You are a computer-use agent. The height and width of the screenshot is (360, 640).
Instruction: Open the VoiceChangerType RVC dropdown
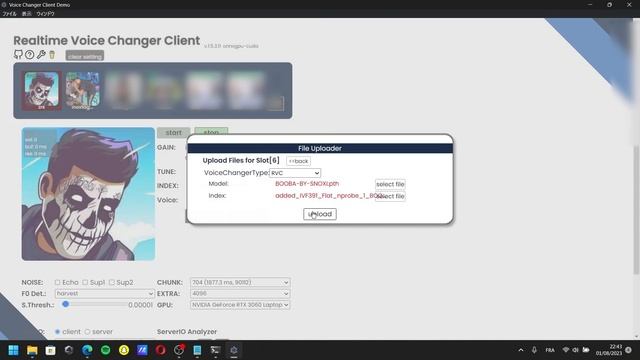coord(295,173)
